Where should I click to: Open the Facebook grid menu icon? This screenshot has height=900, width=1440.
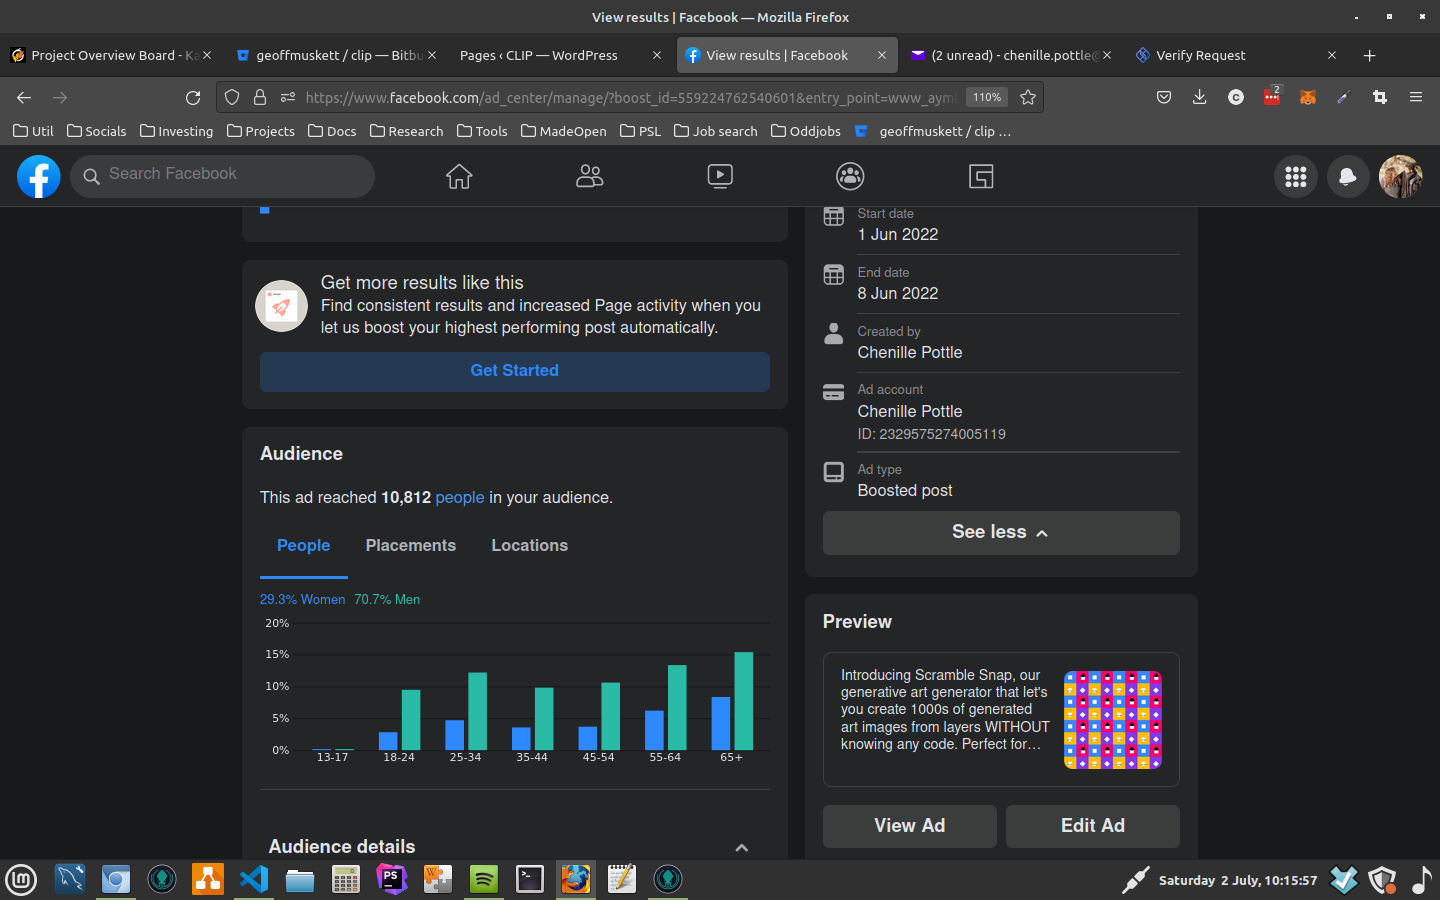(1296, 176)
